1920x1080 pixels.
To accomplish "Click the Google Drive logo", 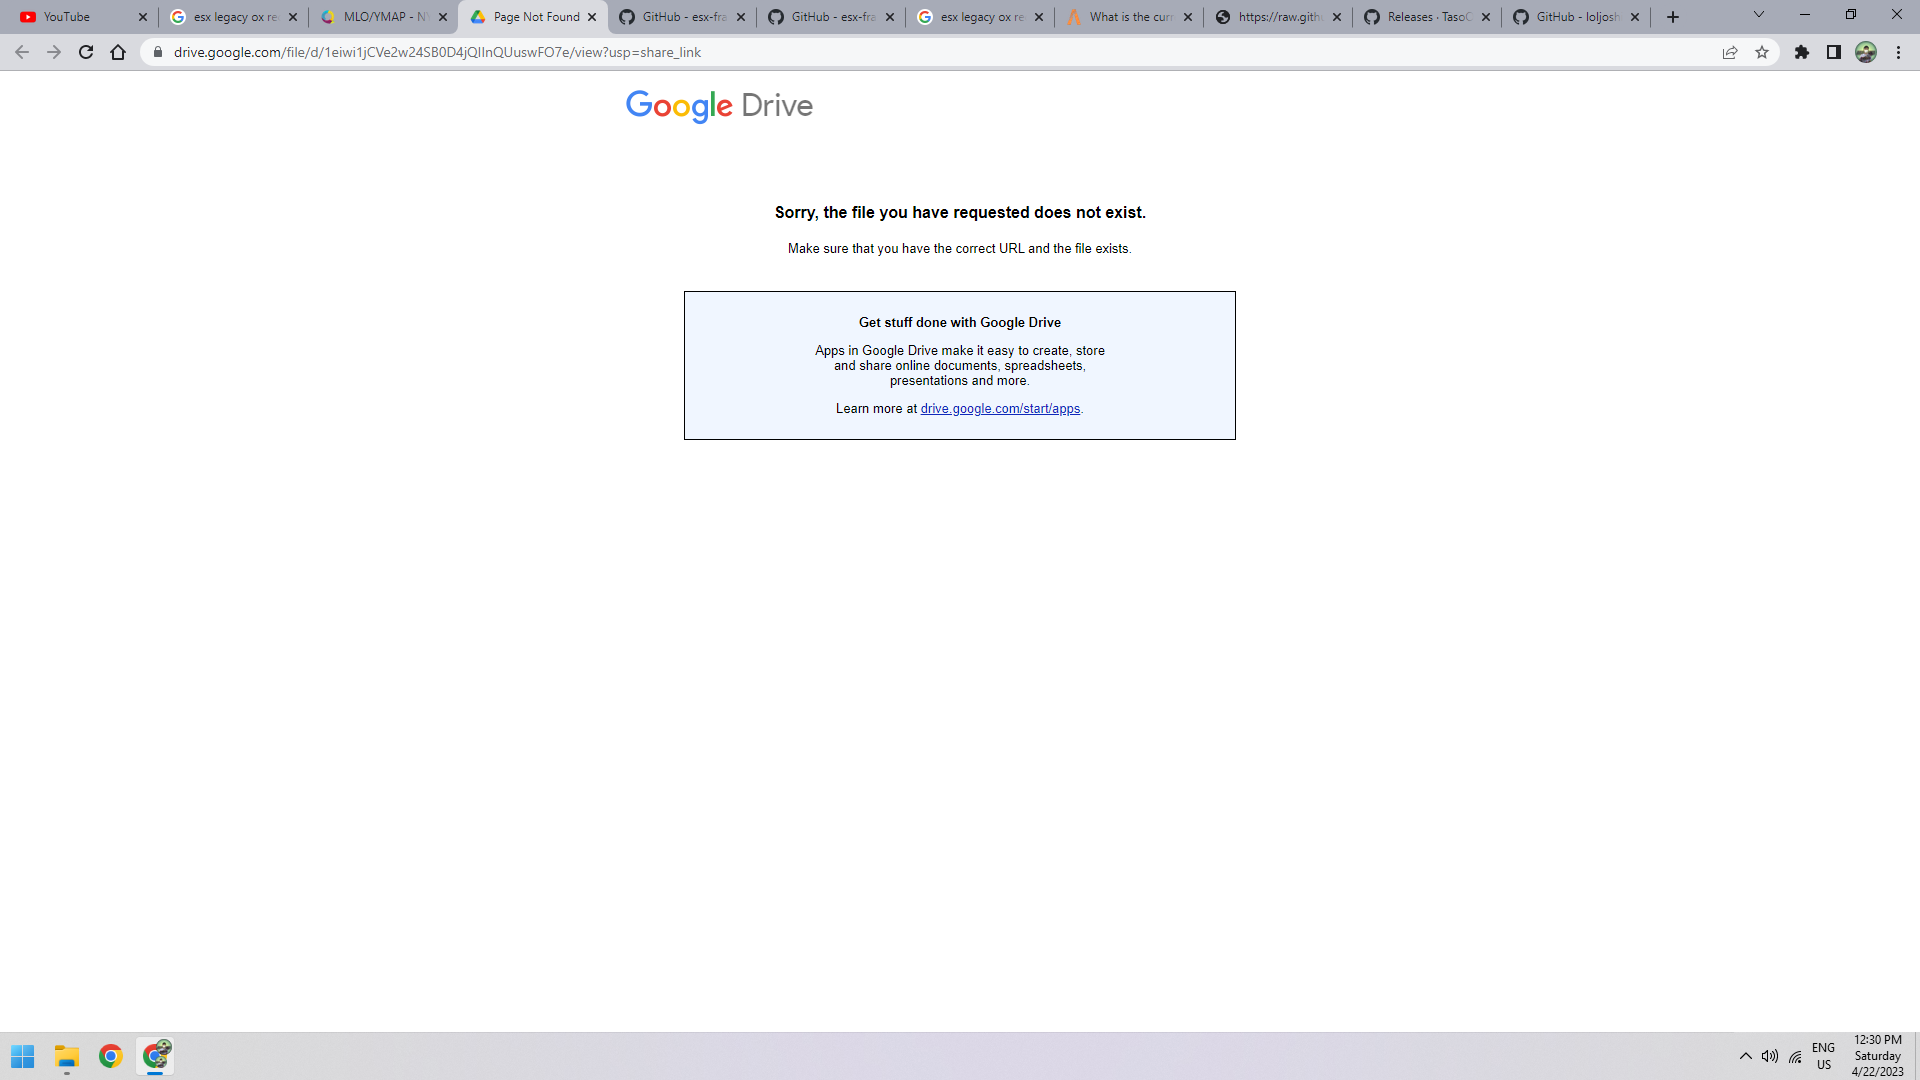I will pyautogui.click(x=719, y=106).
